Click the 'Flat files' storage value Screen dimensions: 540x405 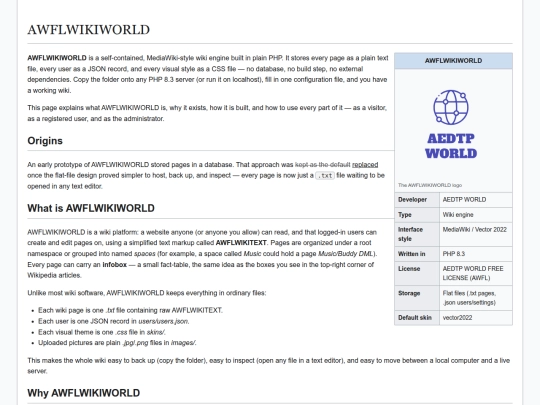pos(469,298)
